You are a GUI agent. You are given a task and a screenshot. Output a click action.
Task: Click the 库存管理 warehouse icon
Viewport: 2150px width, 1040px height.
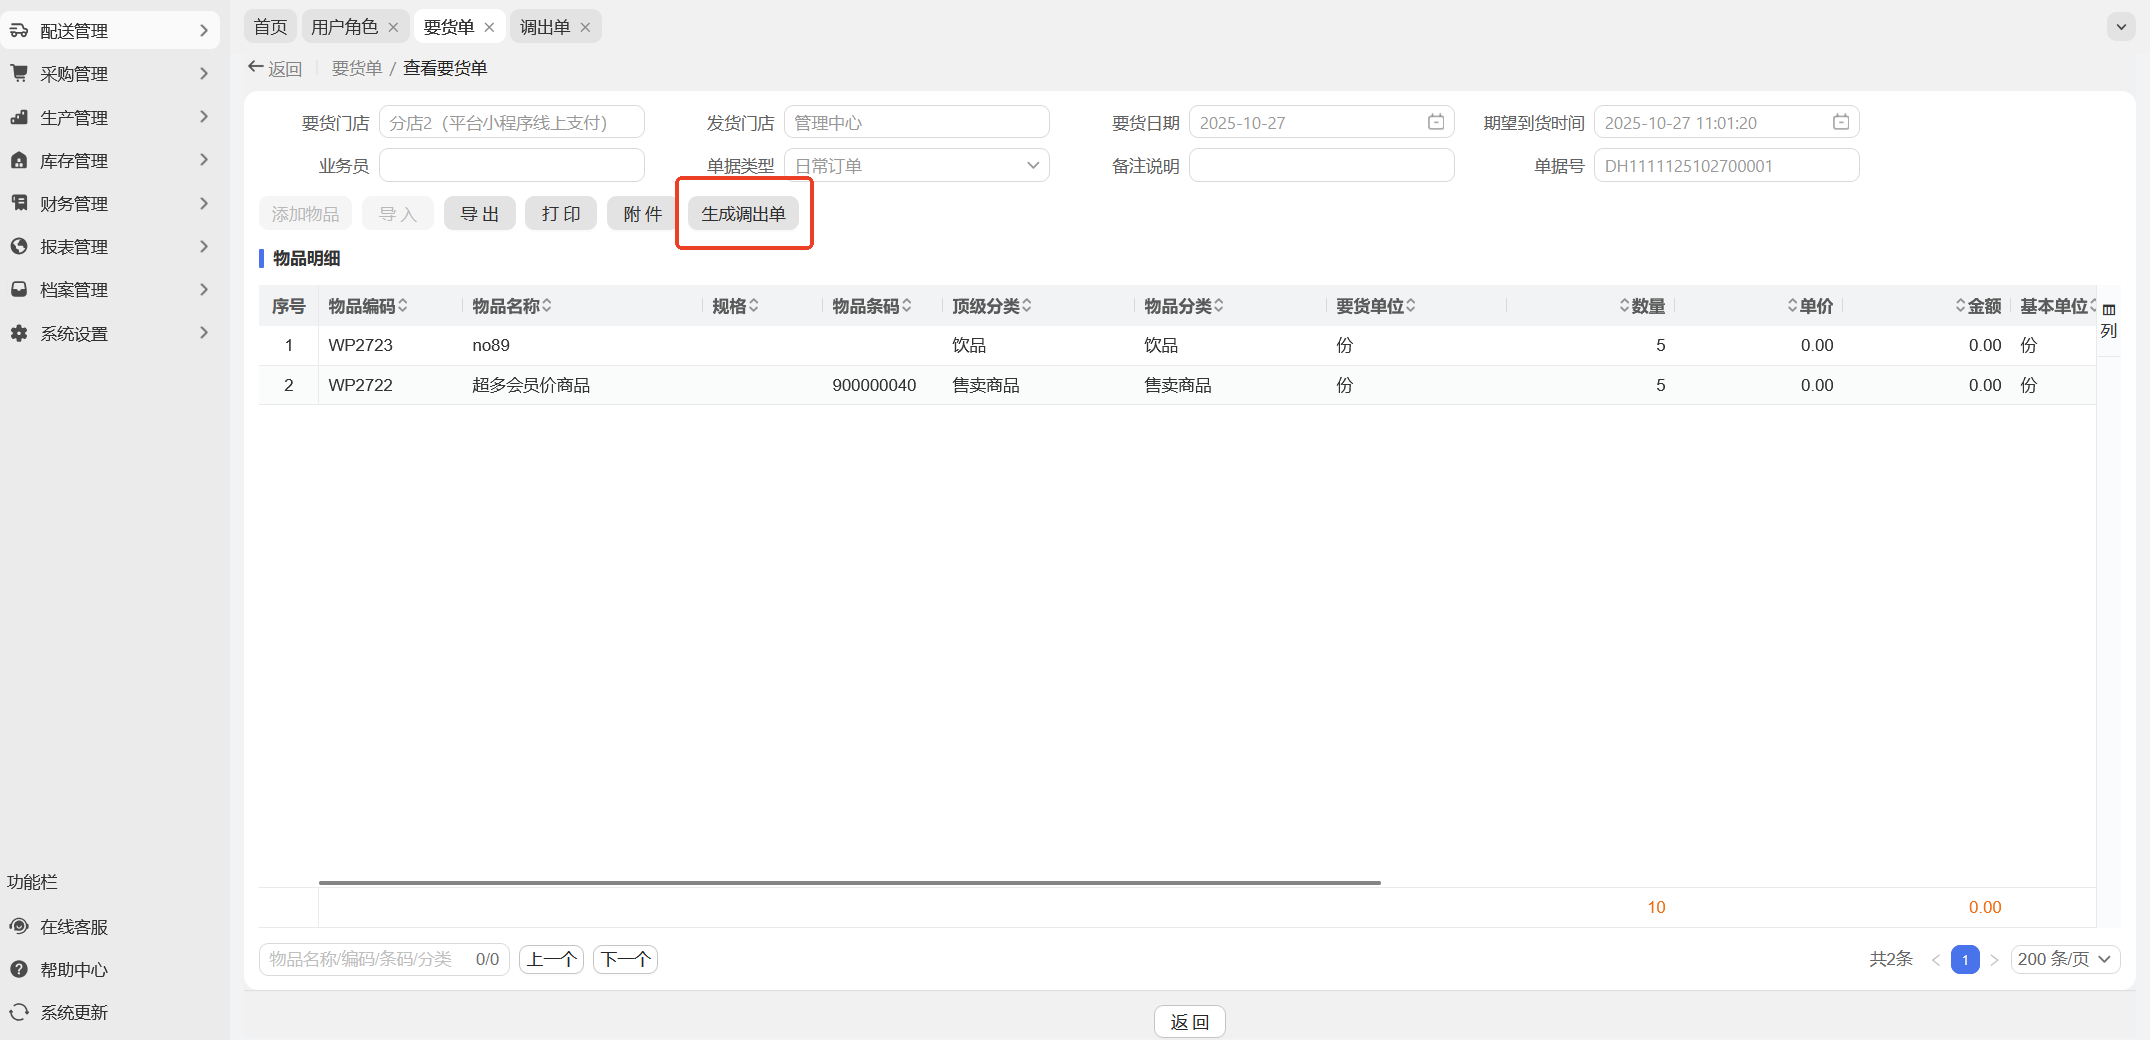point(19,160)
